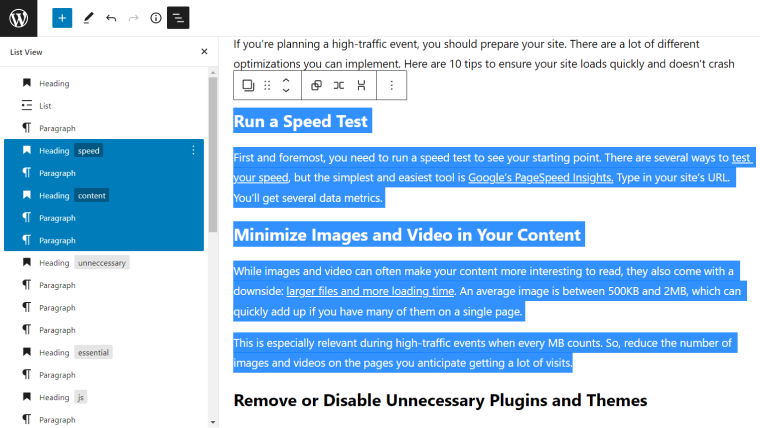Click the block type switcher icon in toolbar
This screenshot has width=760, height=428.
[x=248, y=85]
